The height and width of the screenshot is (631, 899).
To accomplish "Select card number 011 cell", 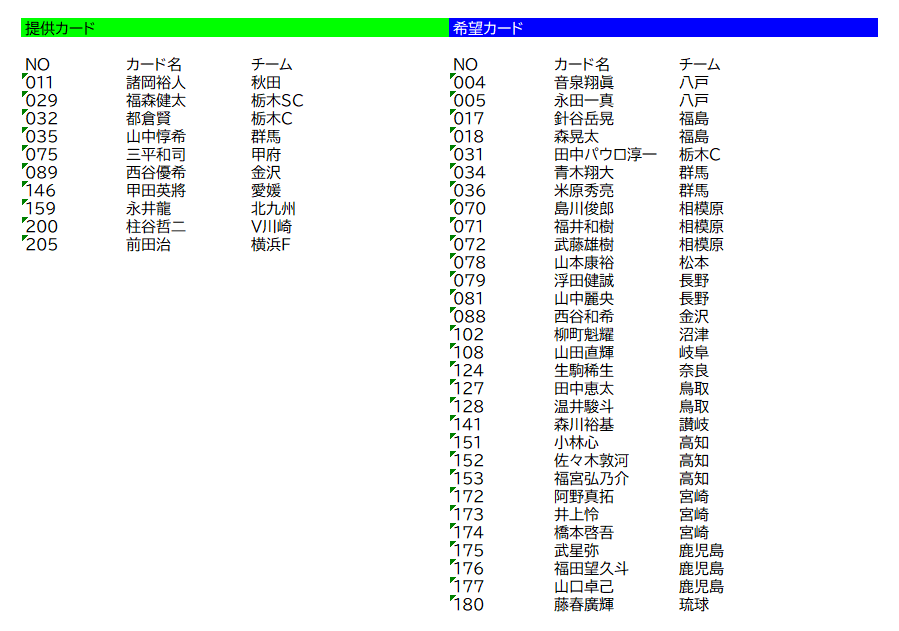I will click(x=39, y=83).
